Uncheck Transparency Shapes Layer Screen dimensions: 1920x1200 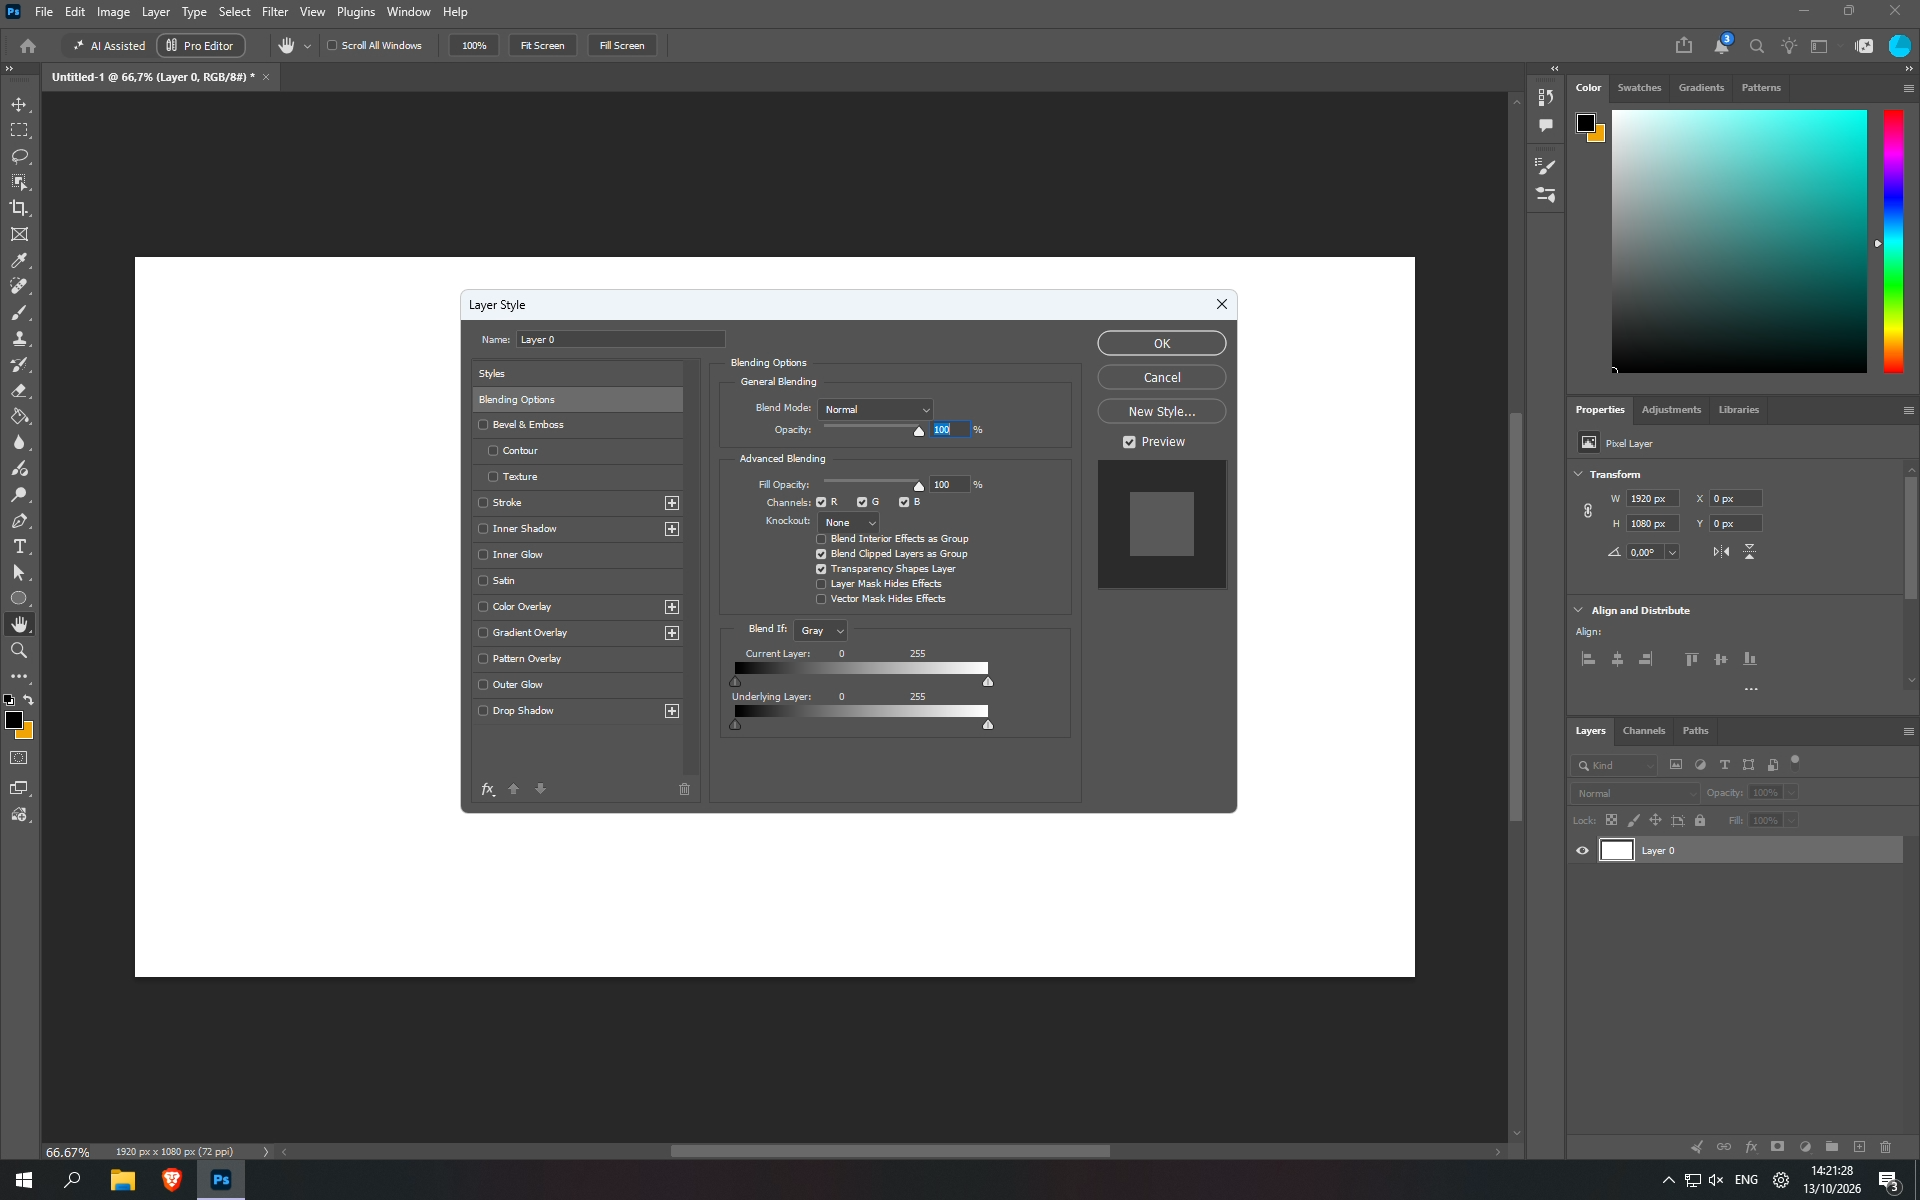click(822, 569)
